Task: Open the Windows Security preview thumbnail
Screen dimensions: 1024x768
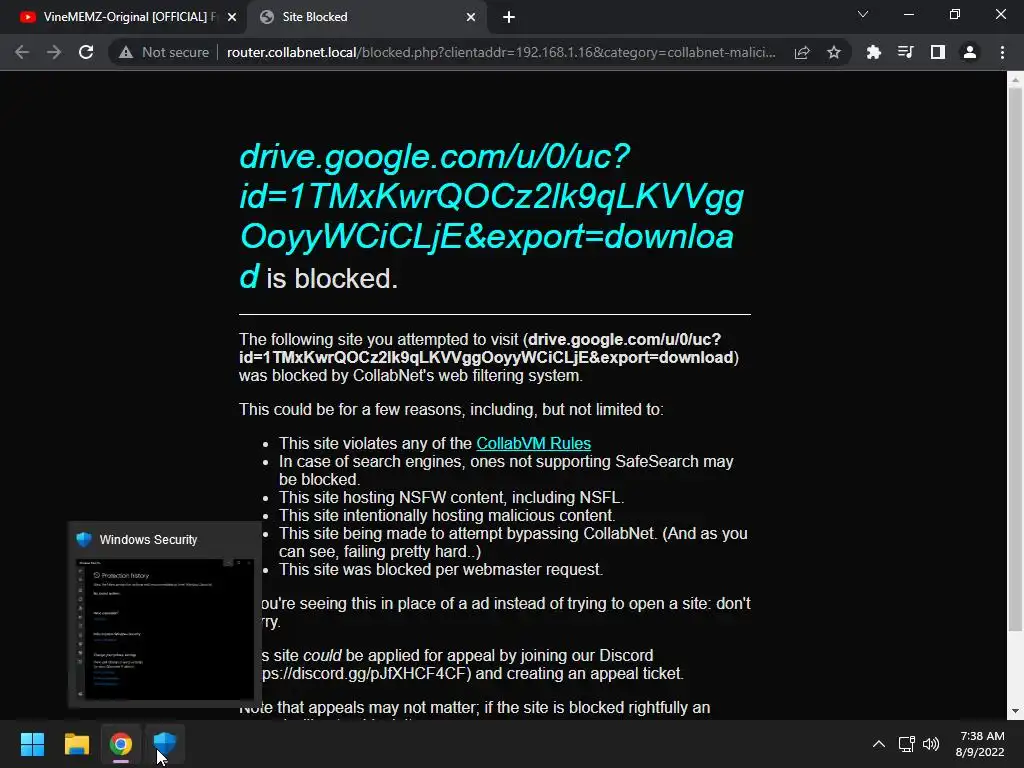Action: coord(165,628)
